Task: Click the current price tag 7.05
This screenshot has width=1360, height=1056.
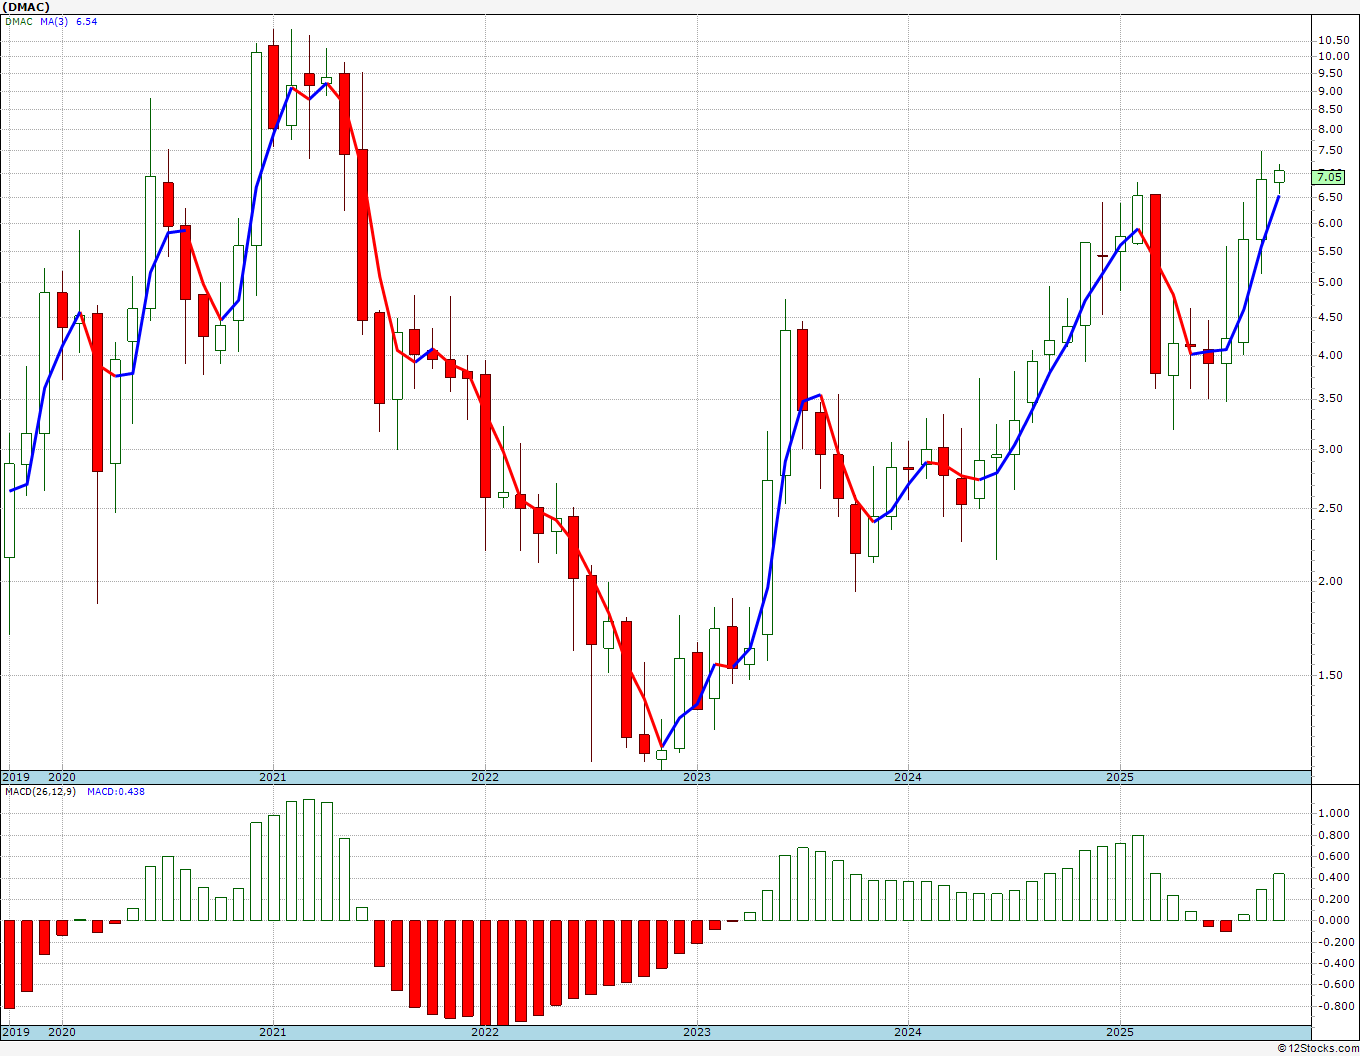Action: pyautogui.click(x=1330, y=177)
